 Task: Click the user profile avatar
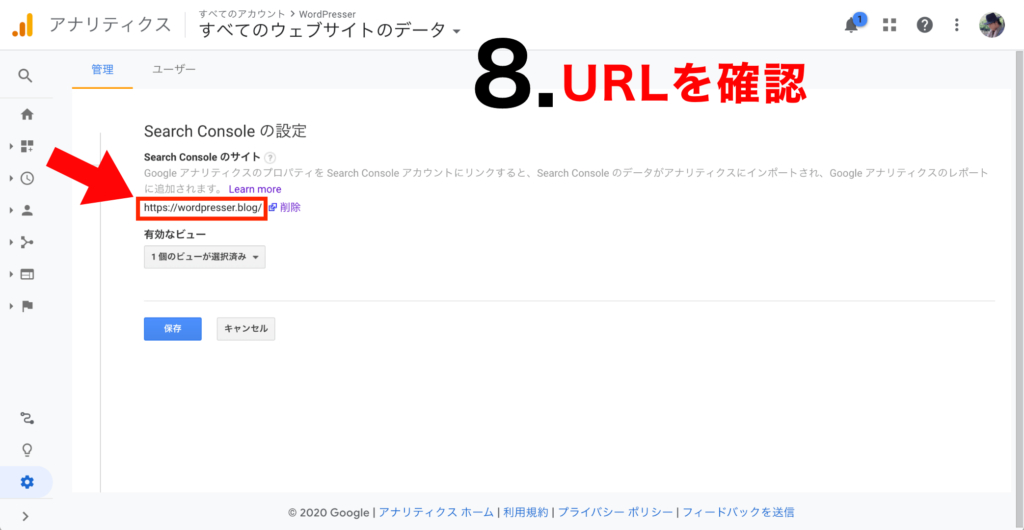(991, 25)
